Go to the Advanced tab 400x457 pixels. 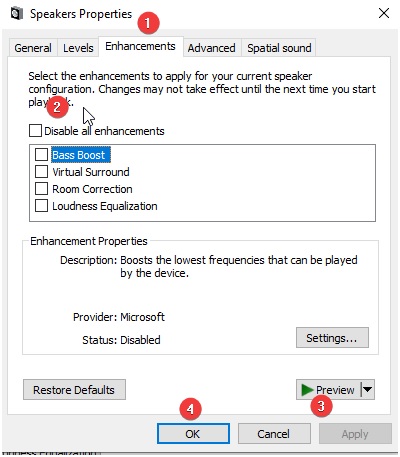(212, 48)
